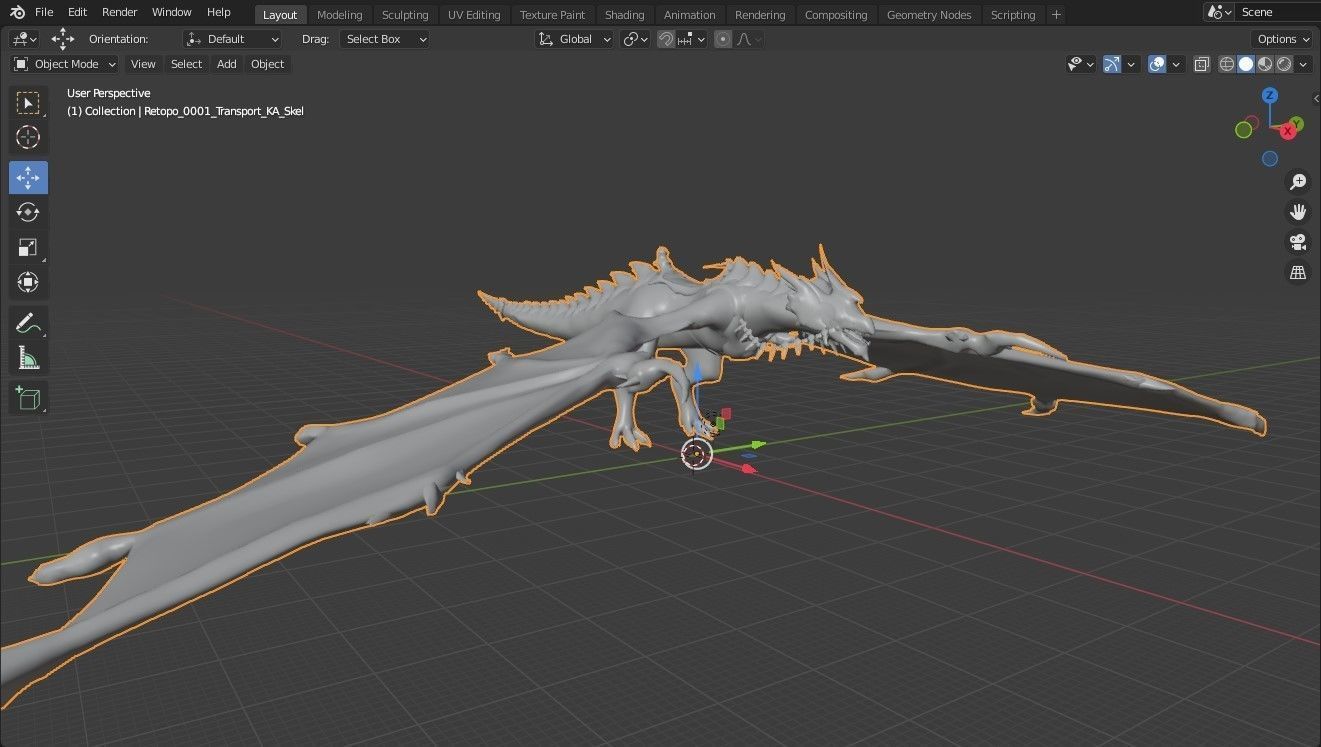Switch to the Sculpting workspace tab
Viewport: 1321px width, 747px height.
tap(405, 15)
